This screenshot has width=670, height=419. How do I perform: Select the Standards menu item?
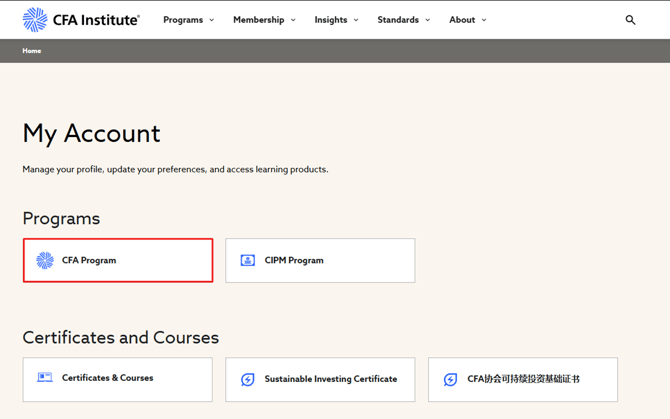tap(398, 20)
